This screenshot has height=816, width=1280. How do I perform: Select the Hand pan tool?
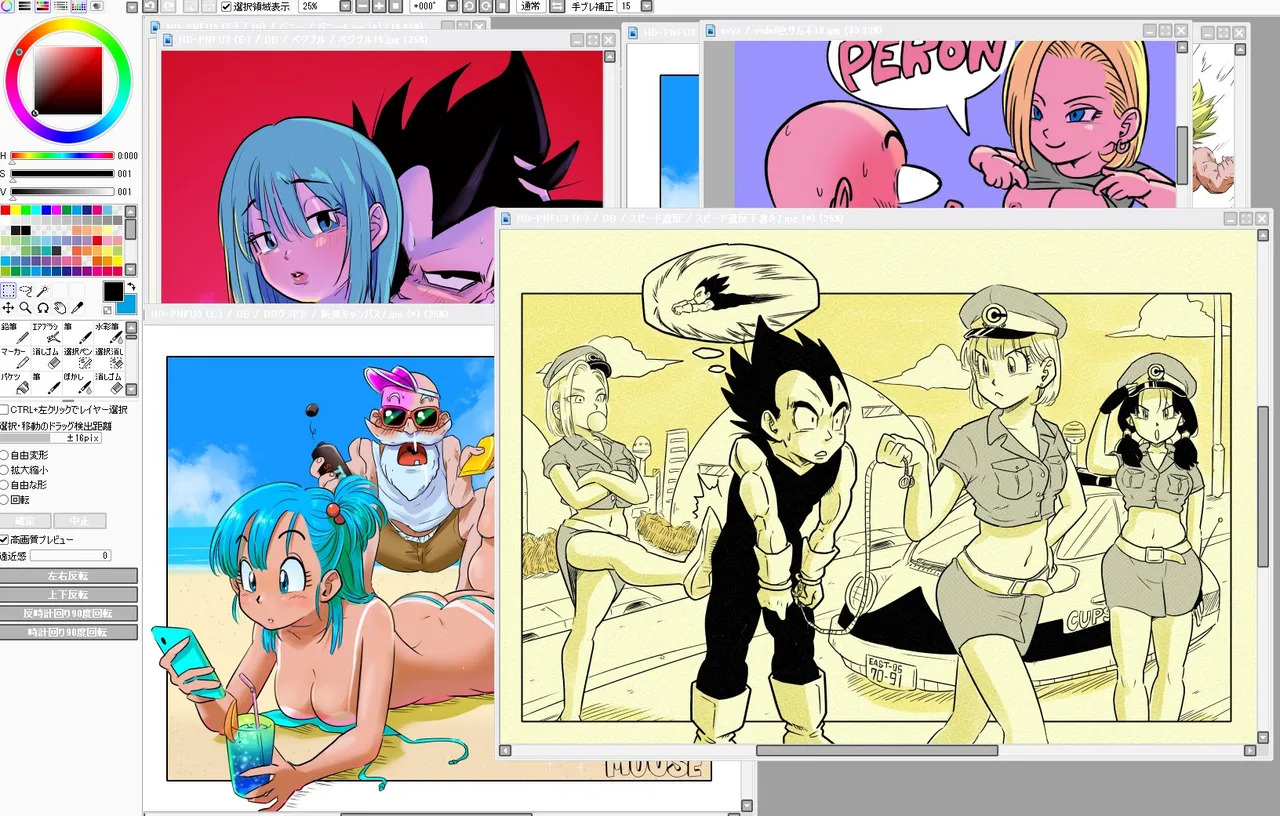60,308
